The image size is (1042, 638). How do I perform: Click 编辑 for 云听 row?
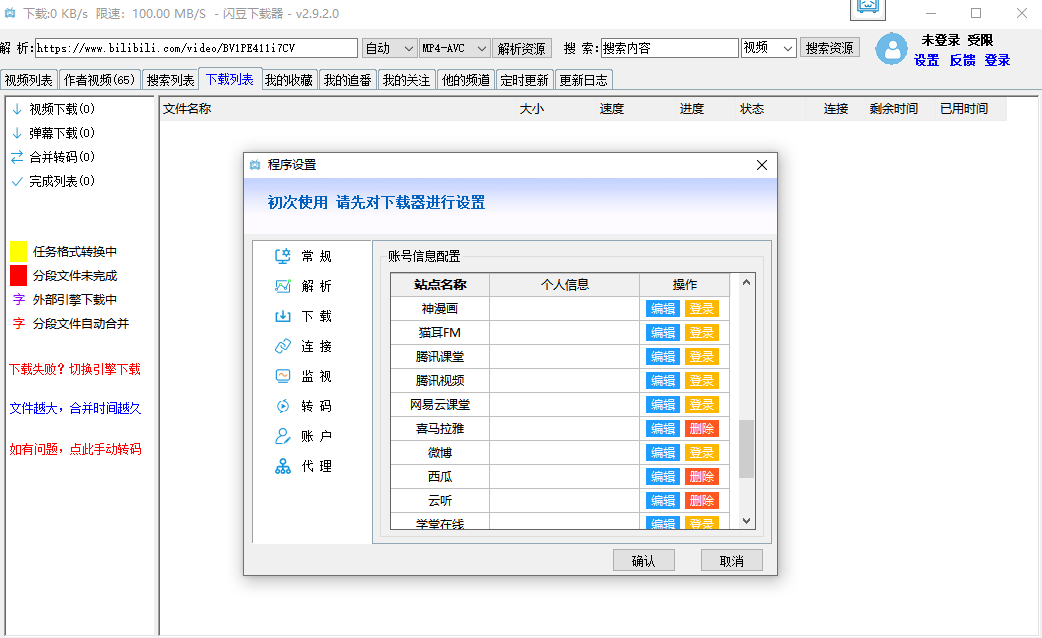click(x=663, y=500)
